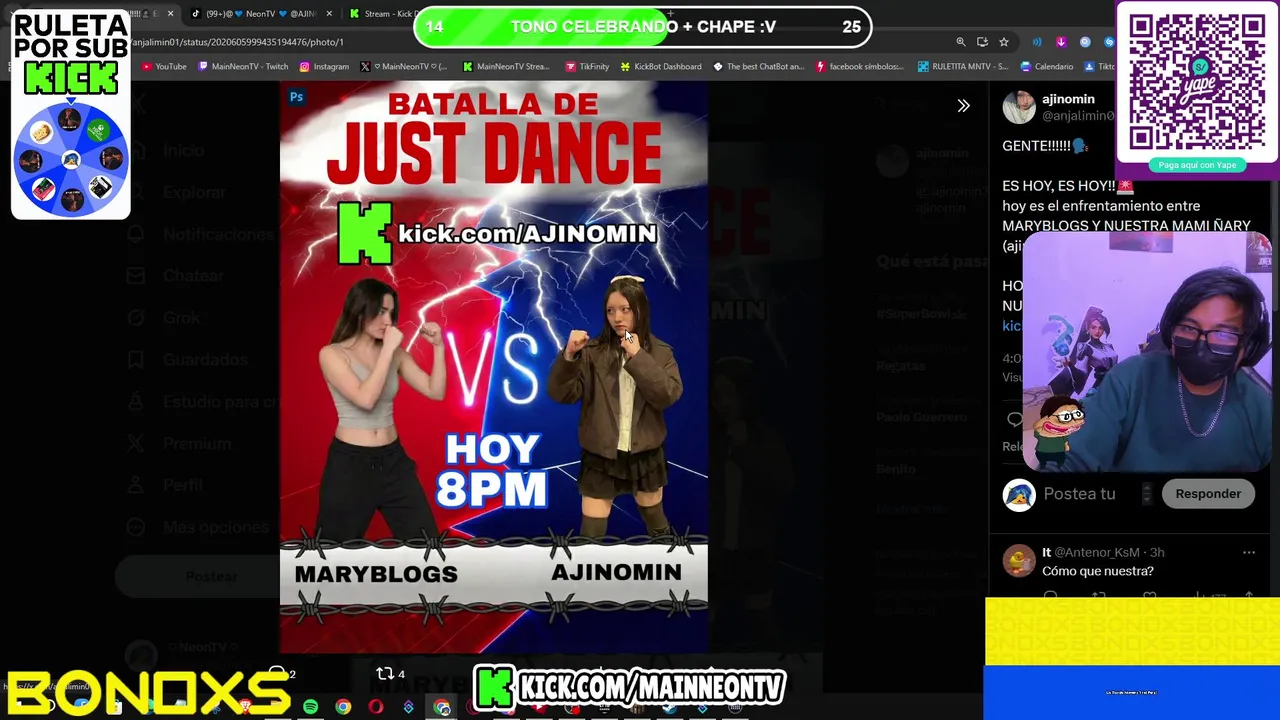Screen dimensions: 1280x720
Task: Open more options on Antenor_KsM reply
Action: tap(1248, 552)
